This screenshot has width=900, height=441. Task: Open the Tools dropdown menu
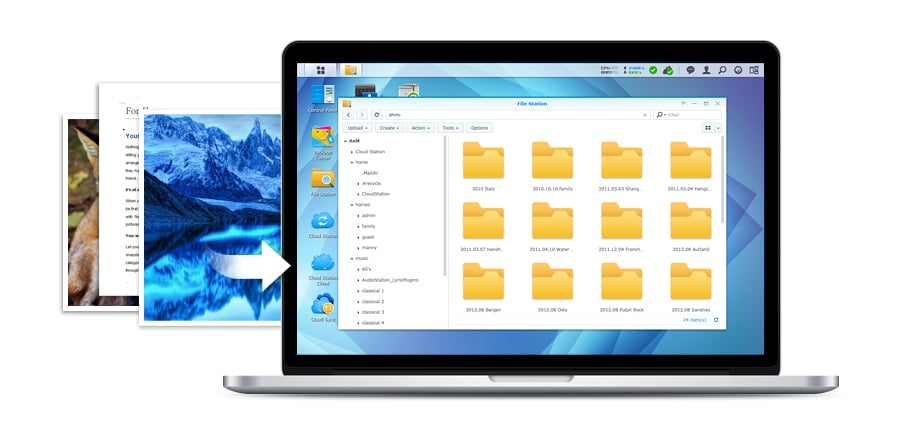450,128
